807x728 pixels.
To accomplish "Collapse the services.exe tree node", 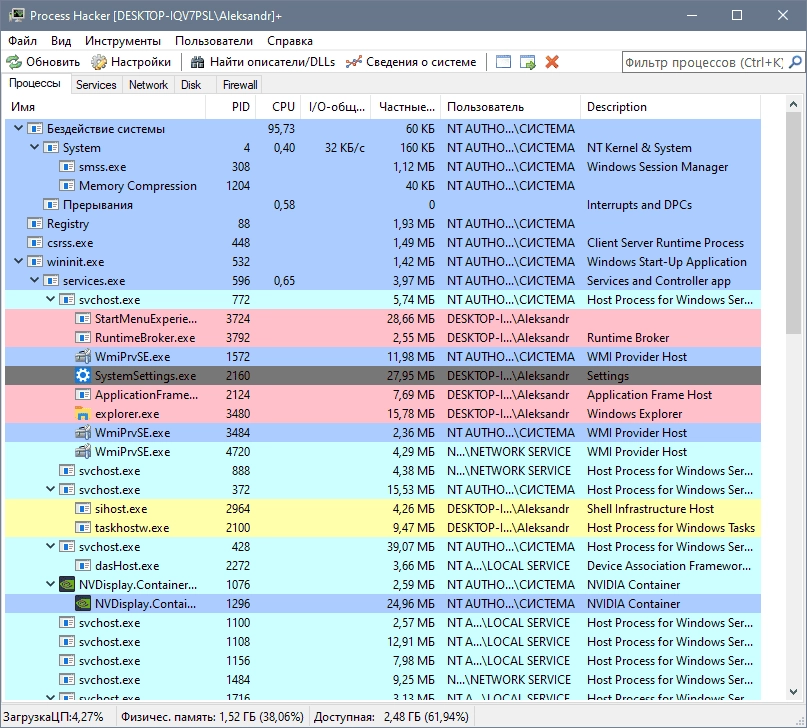I will (34, 280).
